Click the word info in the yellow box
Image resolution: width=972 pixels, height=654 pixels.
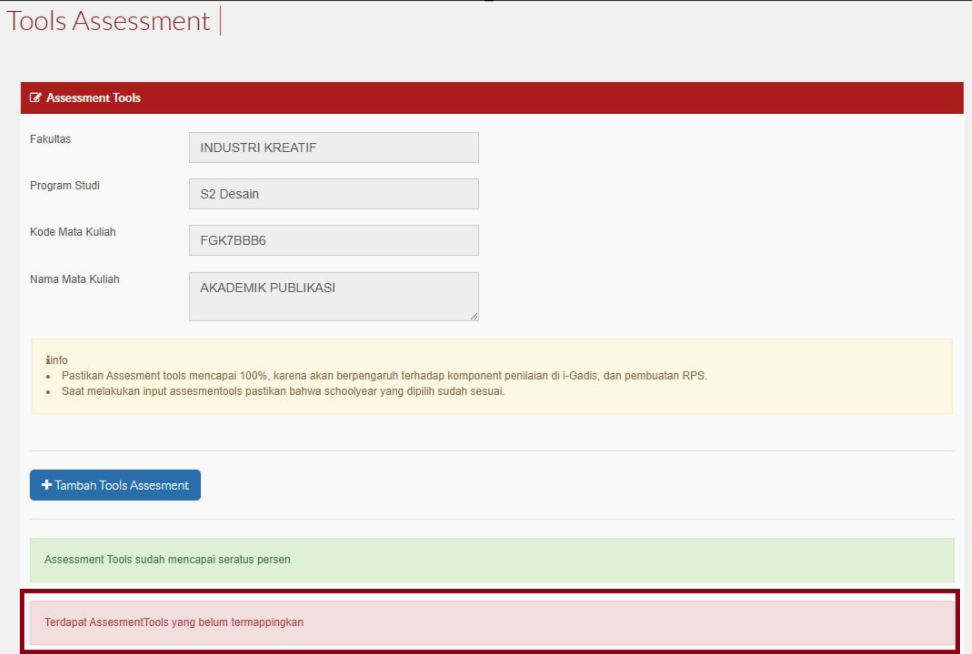coord(59,360)
